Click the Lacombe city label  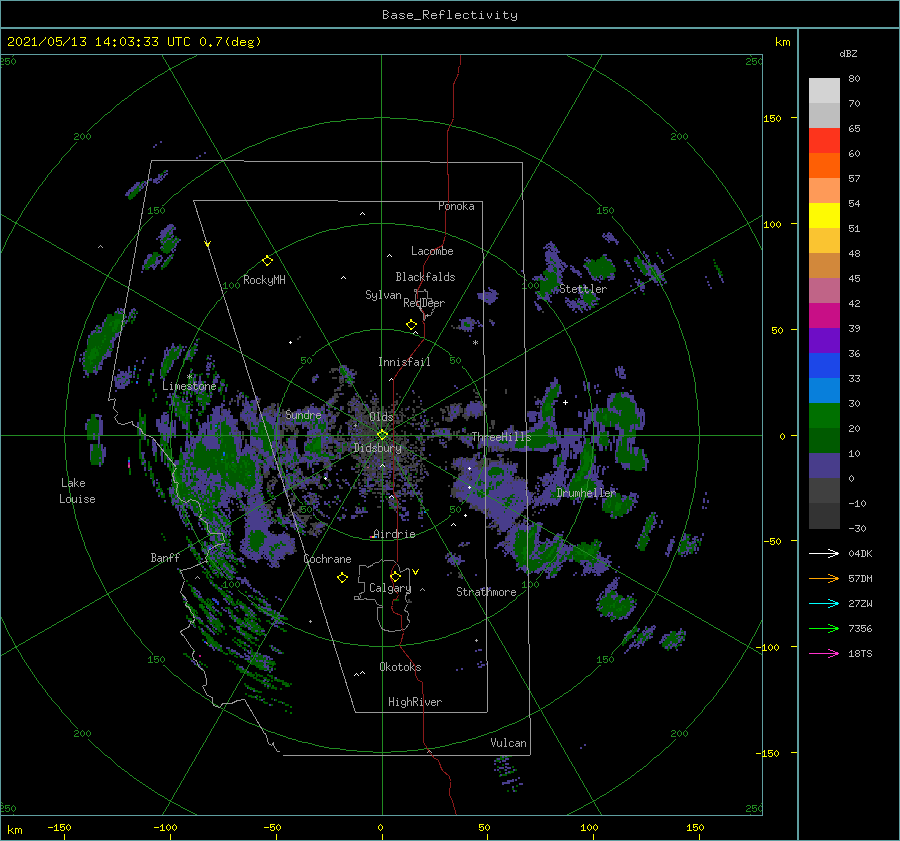tap(432, 251)
